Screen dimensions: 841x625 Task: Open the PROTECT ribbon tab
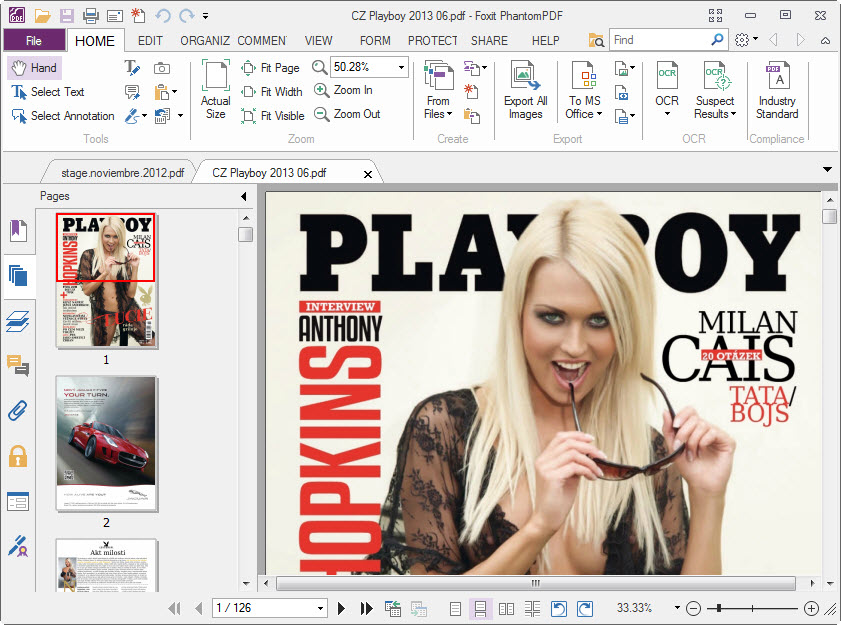point(432,41)
